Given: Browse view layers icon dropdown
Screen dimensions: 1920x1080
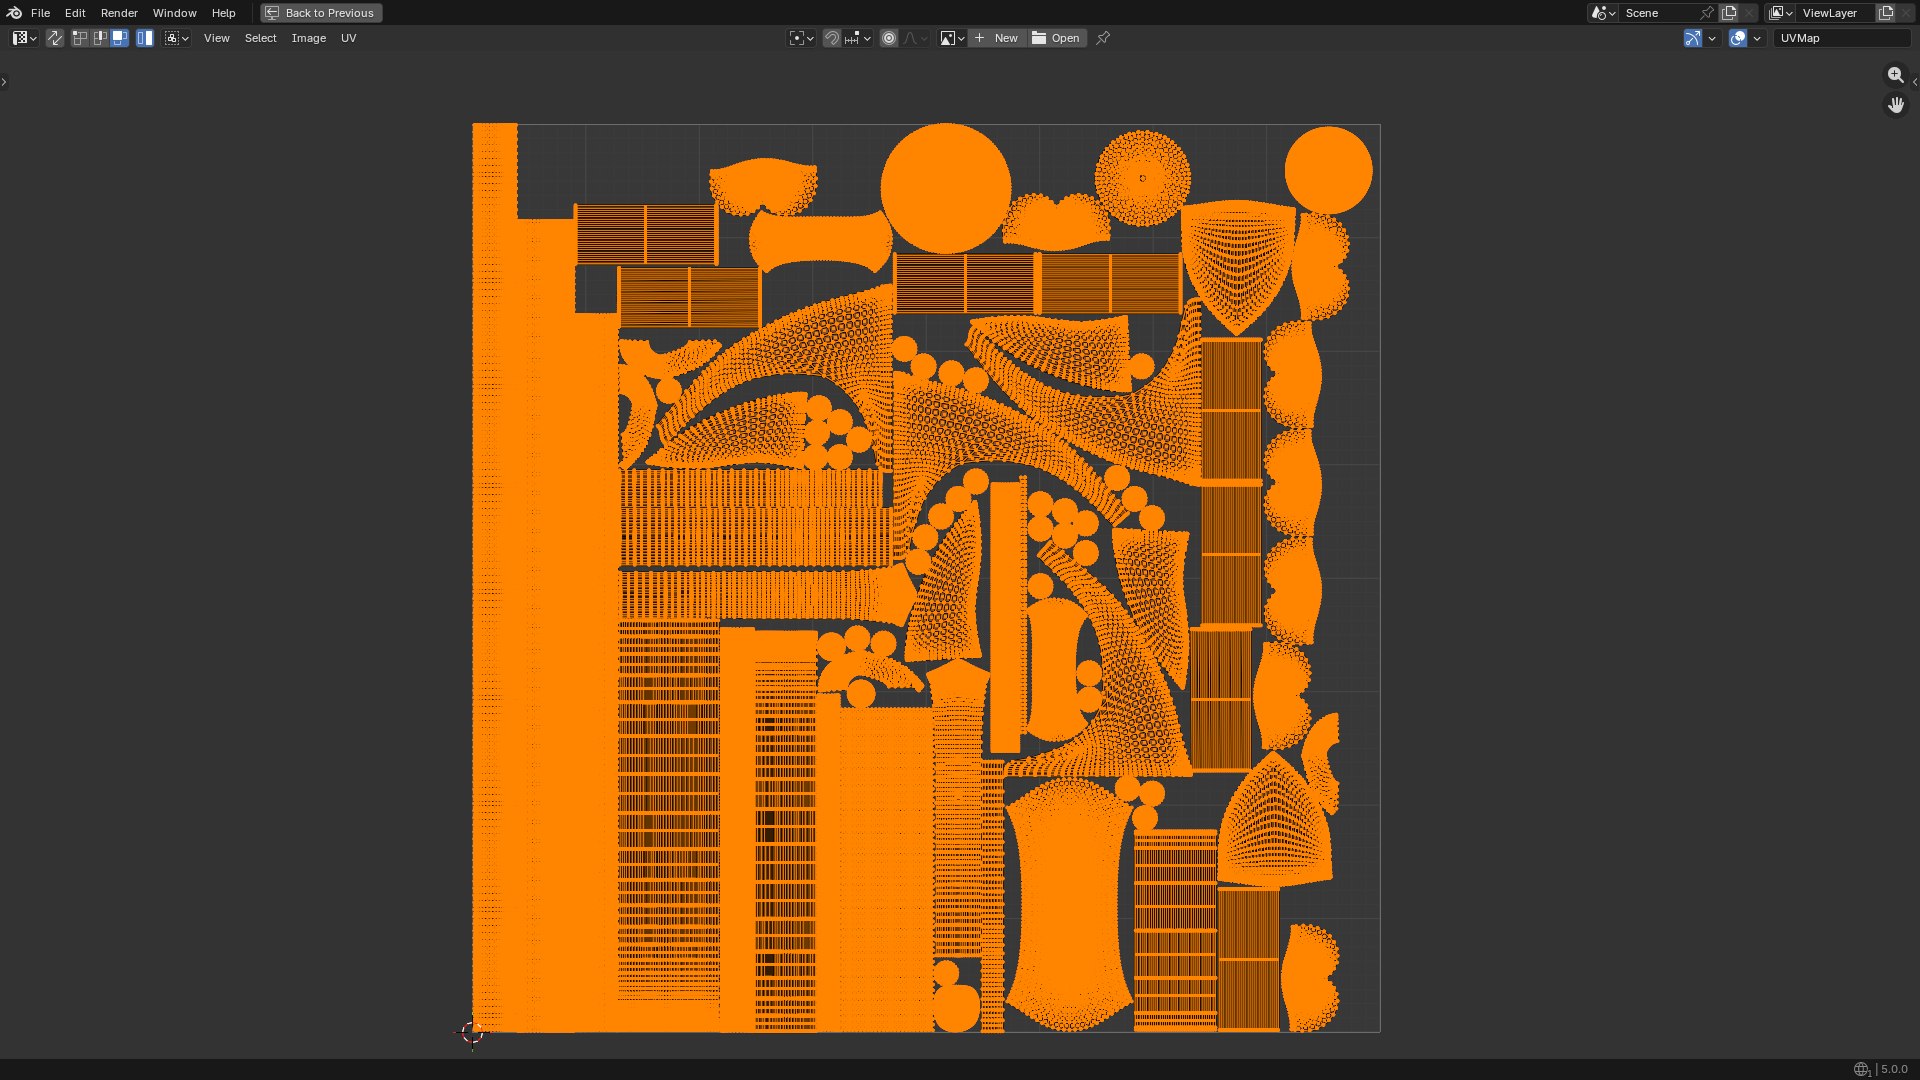Looking at the screenshot, I should coord(1780,13).
